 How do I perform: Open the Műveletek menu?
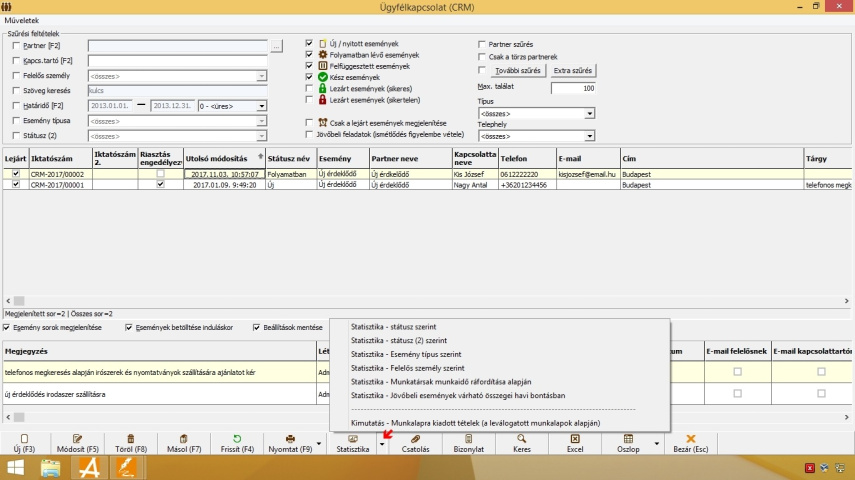coord(22,20)
